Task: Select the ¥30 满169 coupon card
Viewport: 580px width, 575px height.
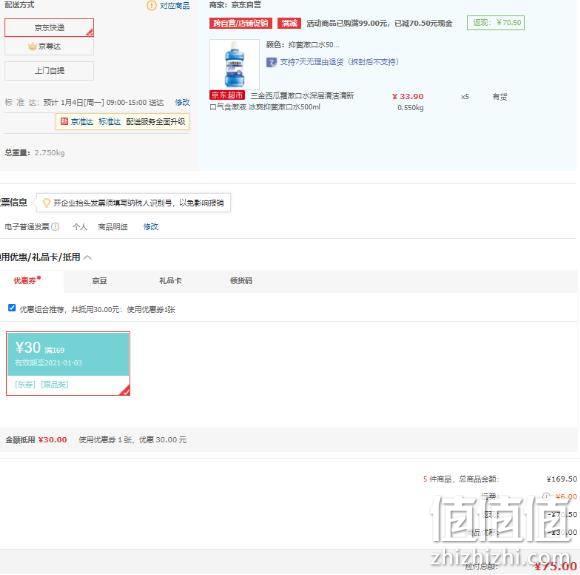Action: 68,363
